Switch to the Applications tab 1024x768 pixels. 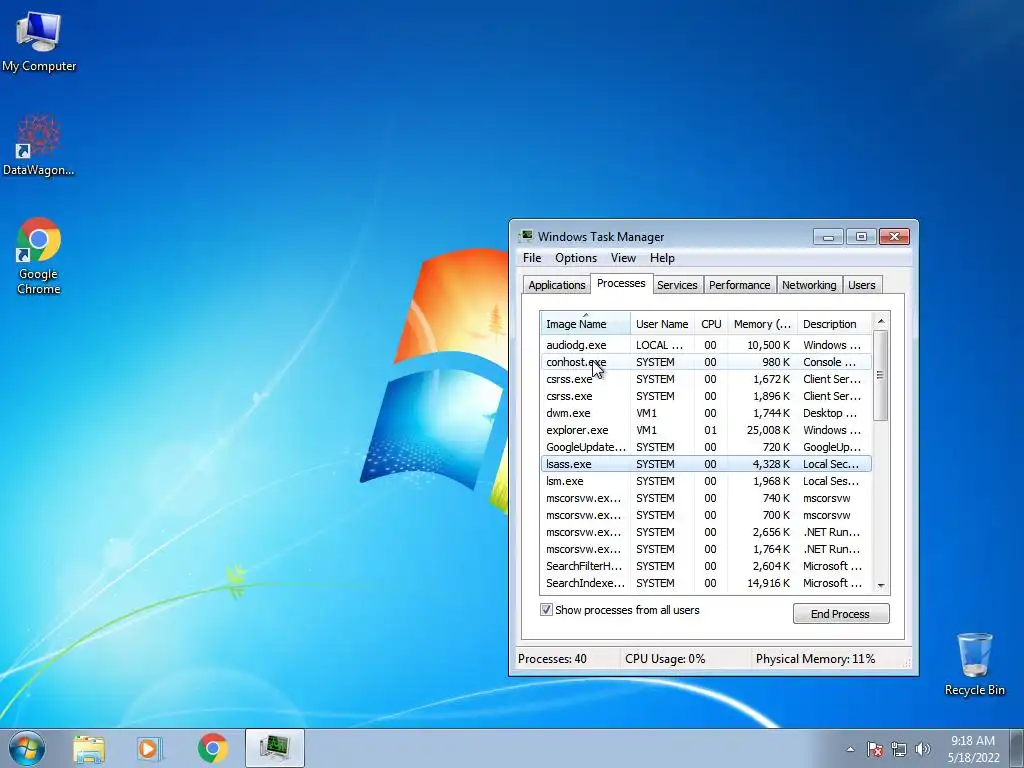(556, 285)
